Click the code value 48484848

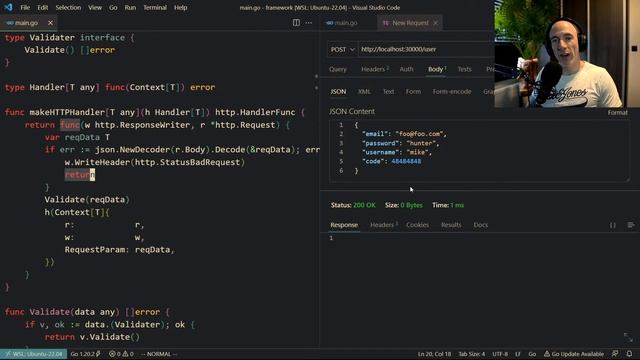point(406,161)
